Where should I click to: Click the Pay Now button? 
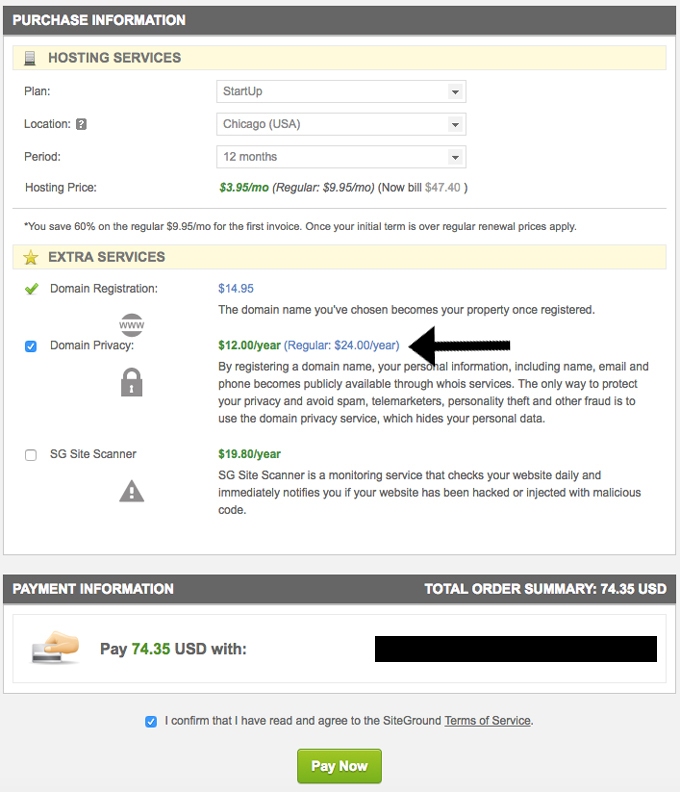[x=339, y=766]
